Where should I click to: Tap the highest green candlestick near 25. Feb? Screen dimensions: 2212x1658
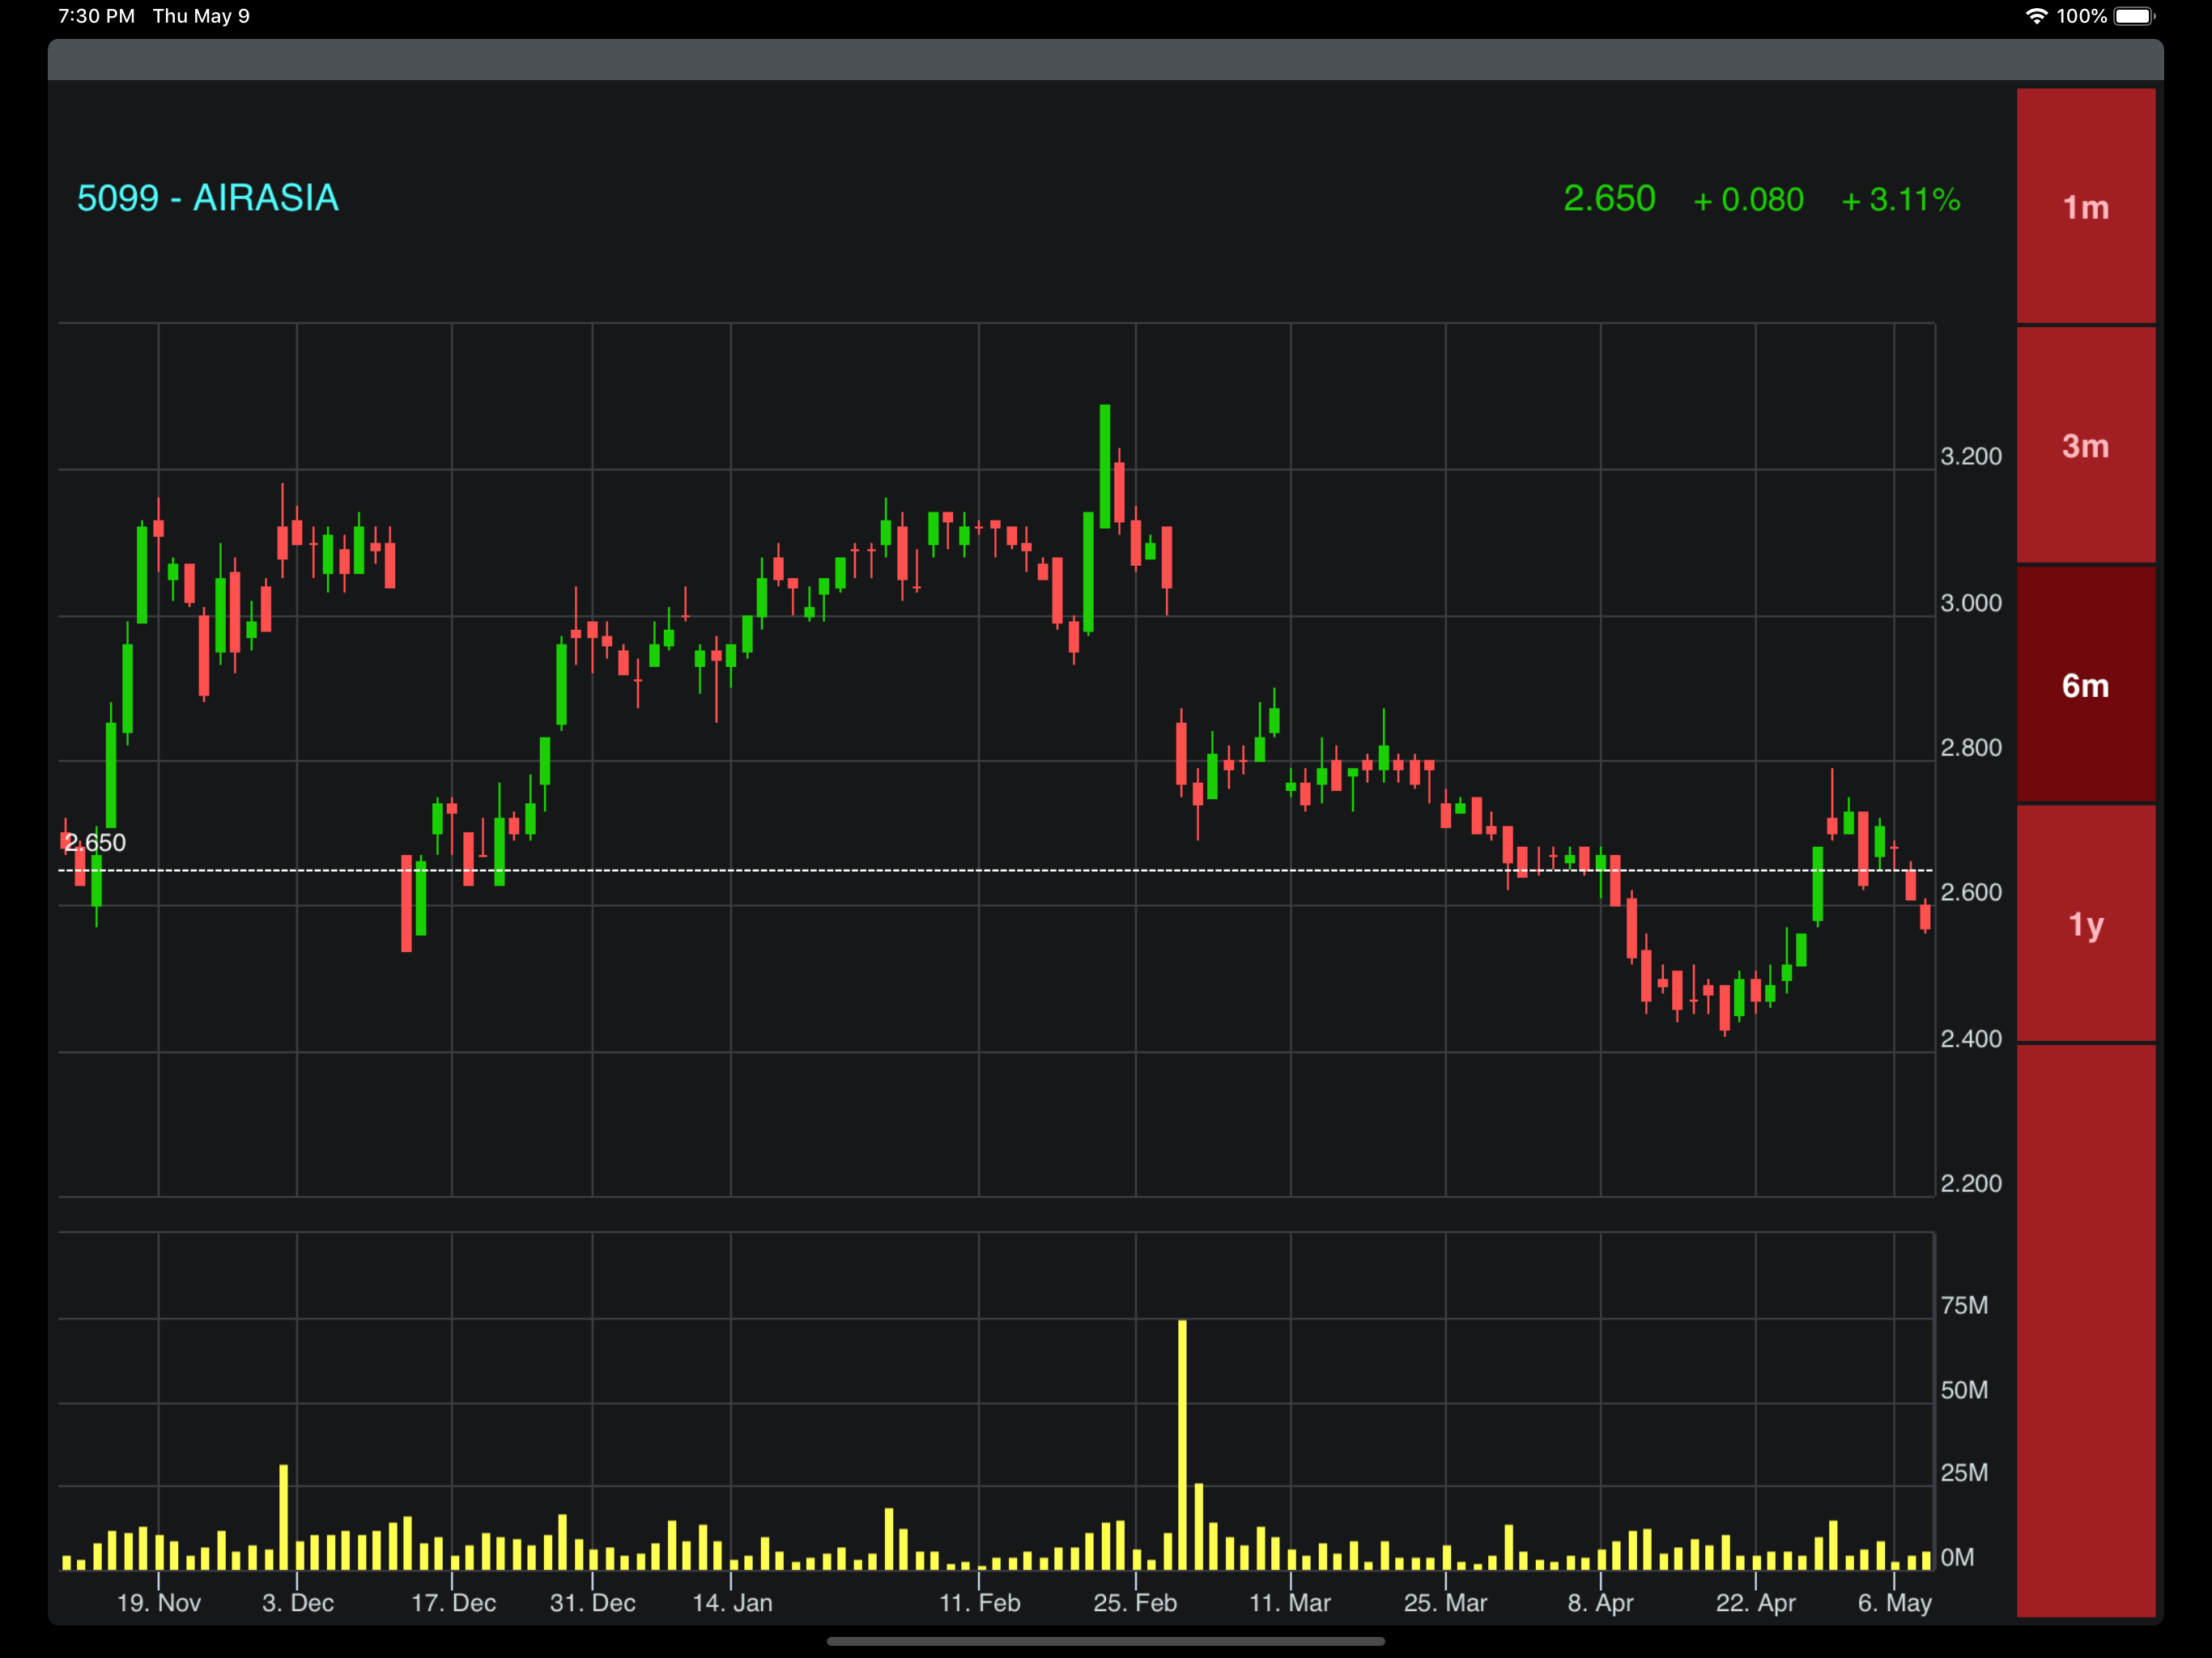[1105, 466]
